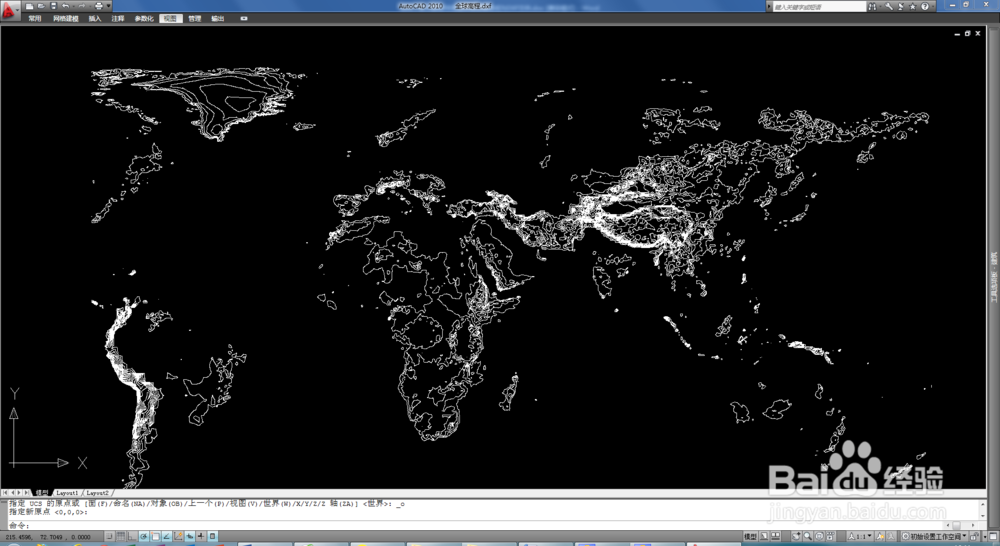Open the 注释 ribbon tab

click(118, 18)
